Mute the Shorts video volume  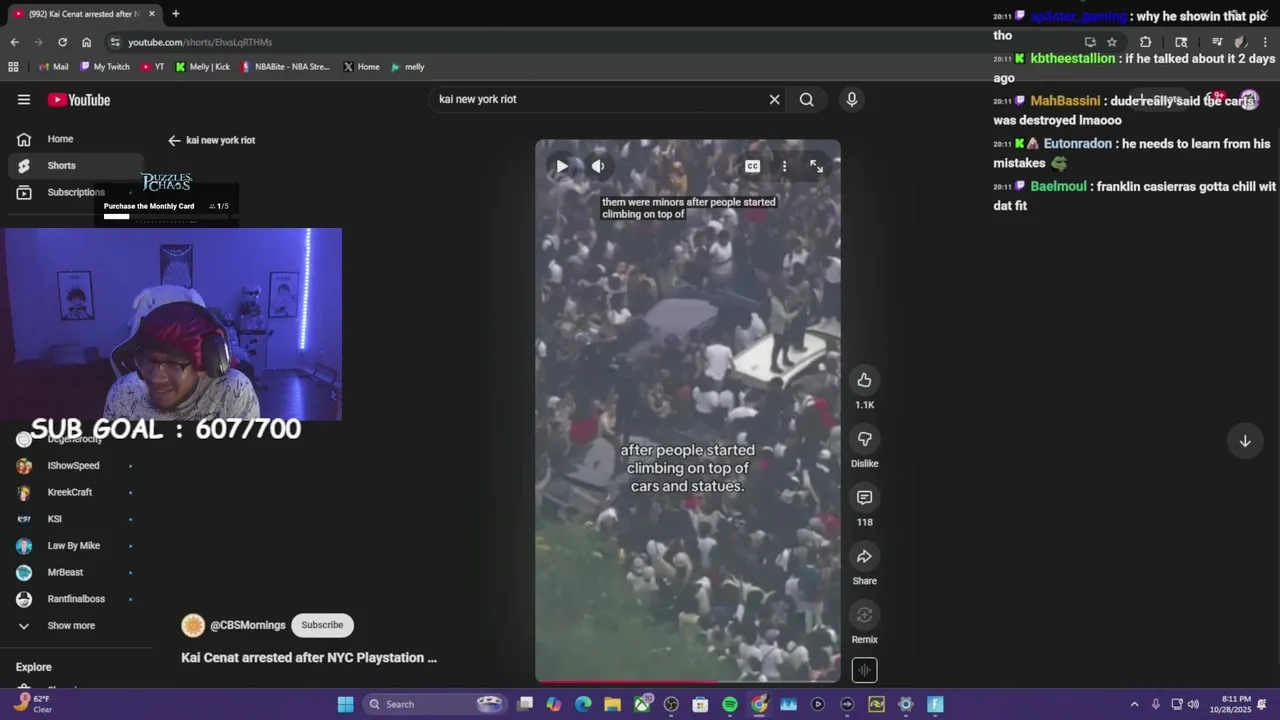pyautogui.click(x=598, y=167)
